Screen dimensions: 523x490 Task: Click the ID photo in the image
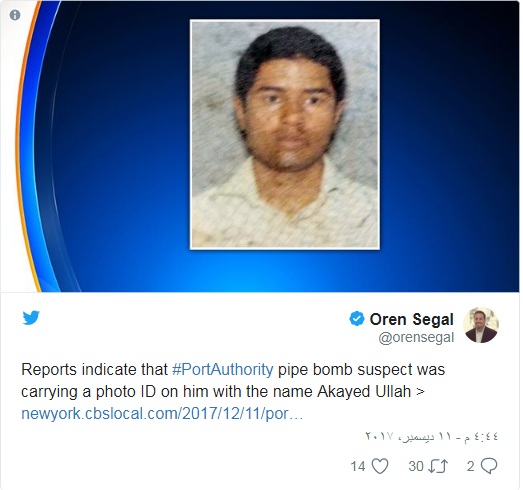[285, 134]
